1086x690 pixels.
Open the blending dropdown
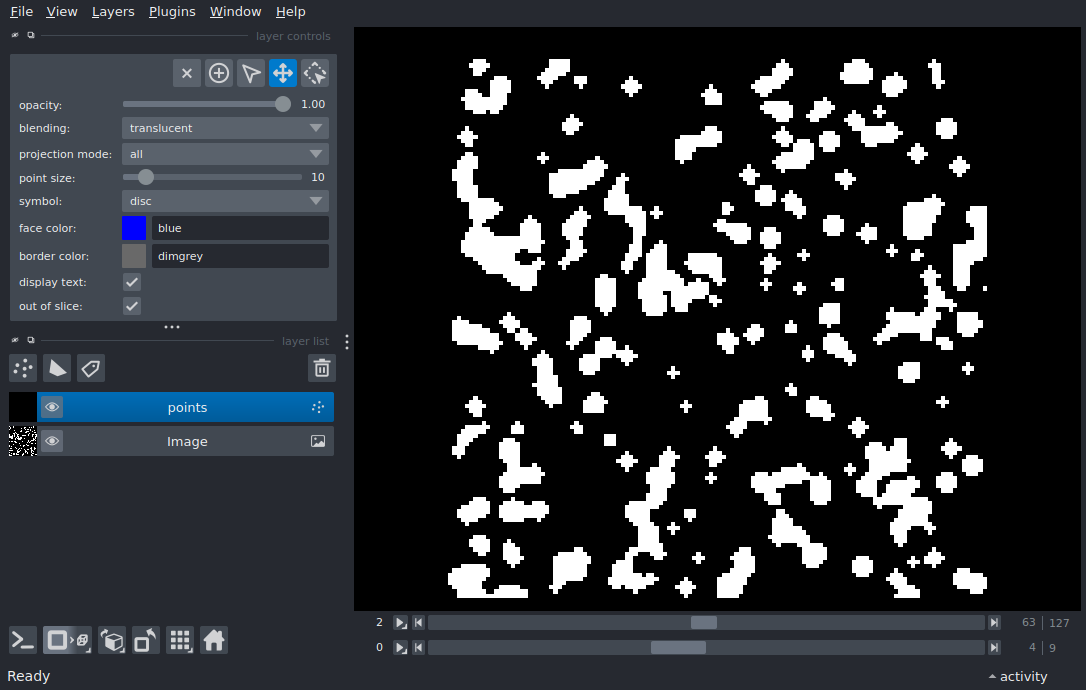(225, 128)
